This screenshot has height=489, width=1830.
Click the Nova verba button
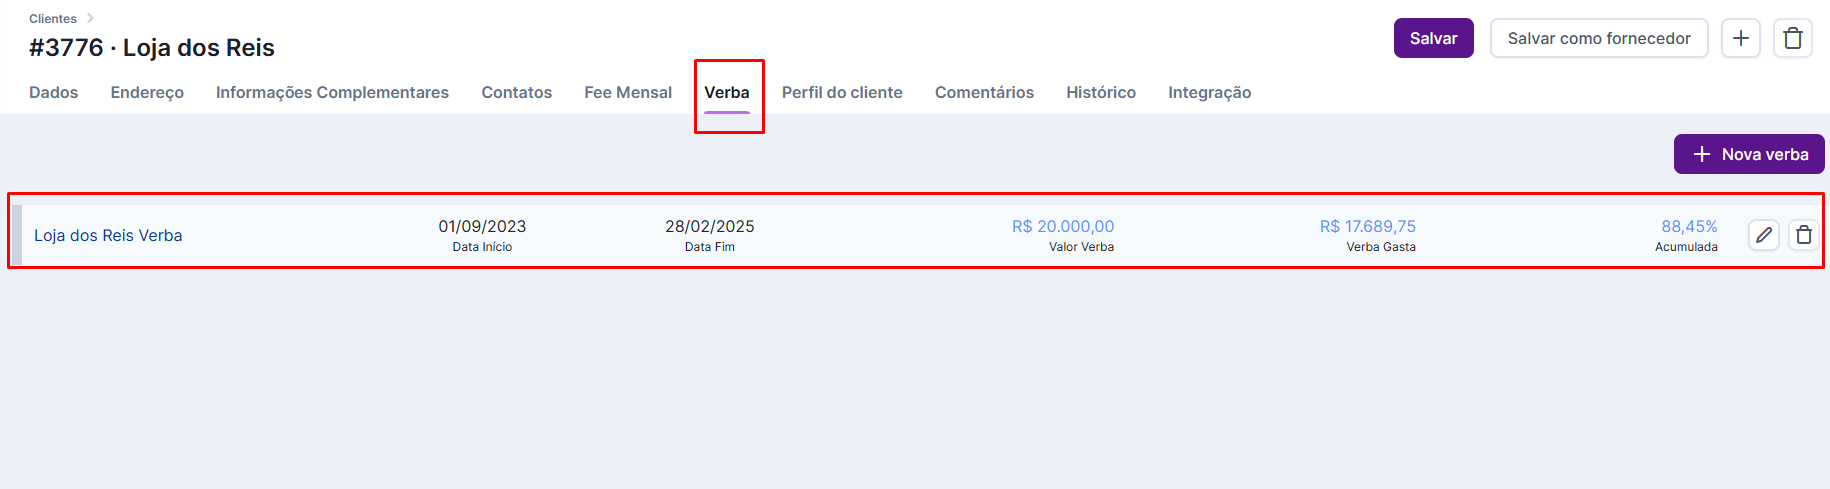pyautogui.click(x=1749, y=154)
